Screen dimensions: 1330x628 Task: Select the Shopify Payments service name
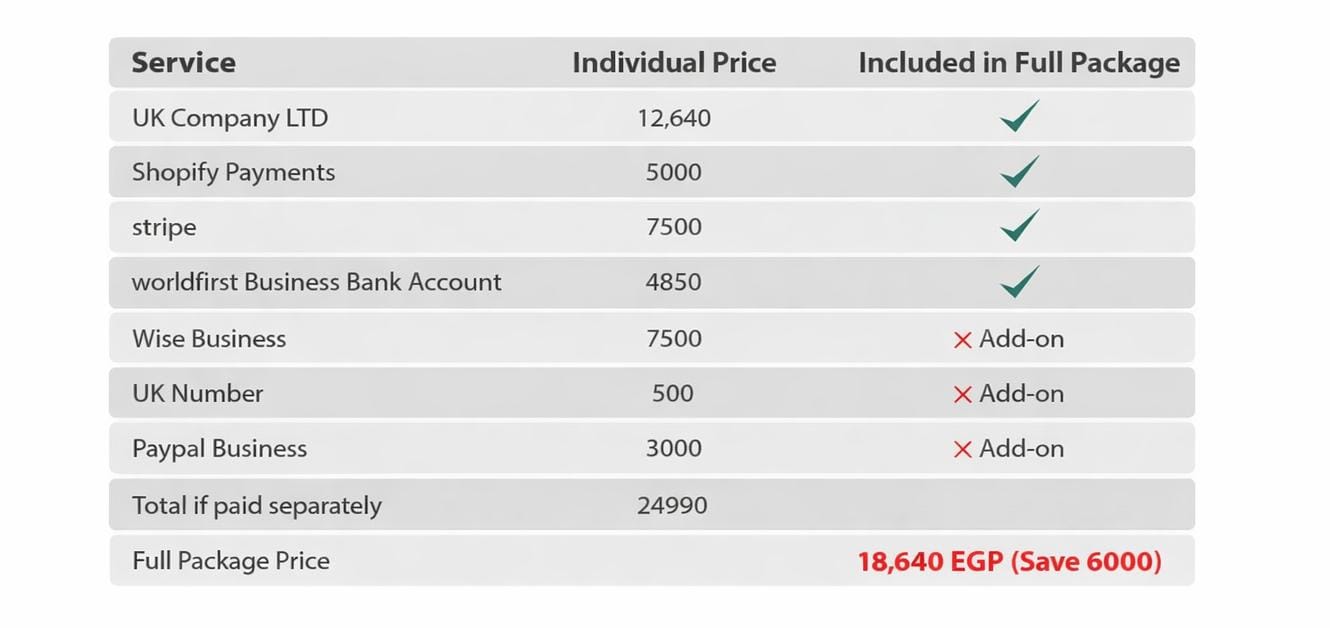[233, 172]
